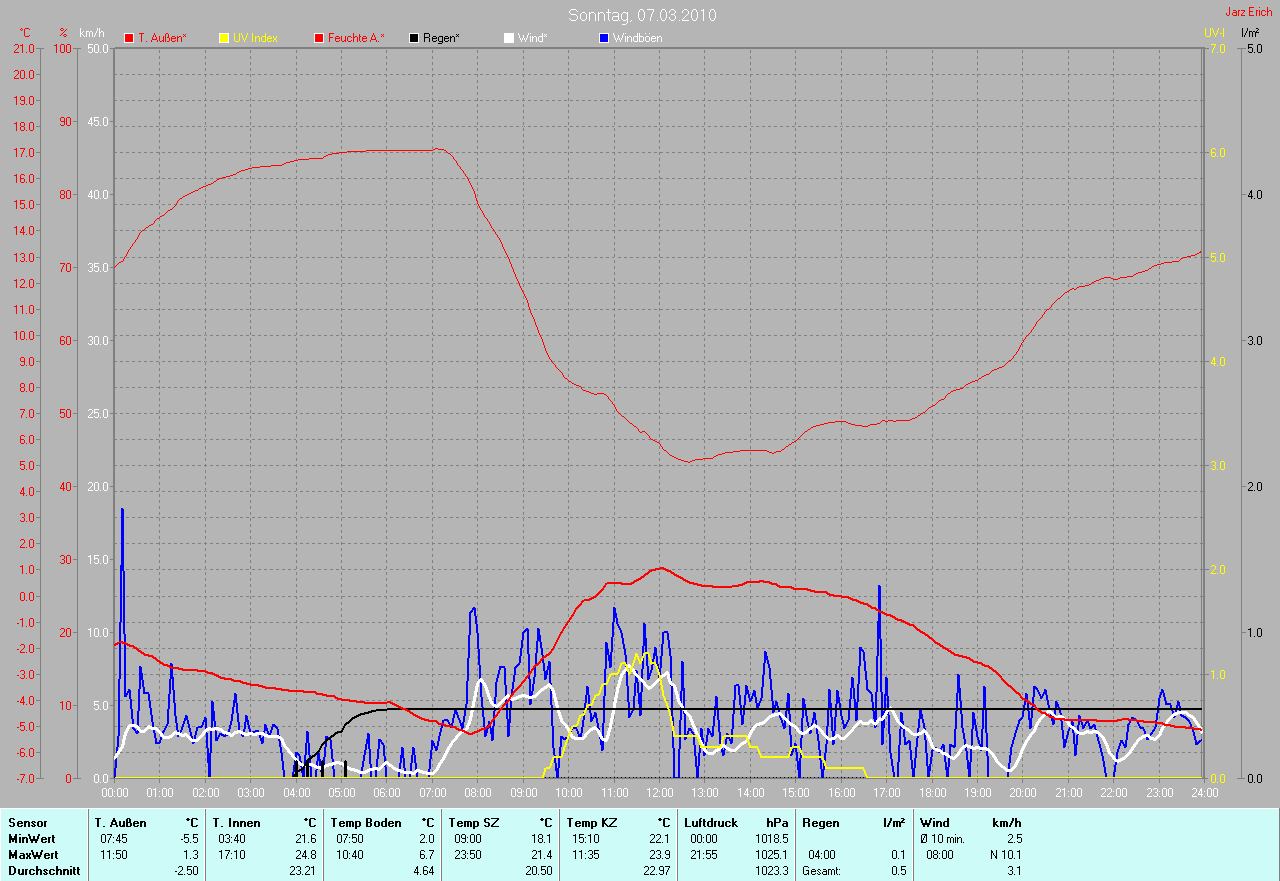The width and height of the screenshot is (1280, 881).
Task: Click the red T. Außen legend swatch
Action: point(129,38)
